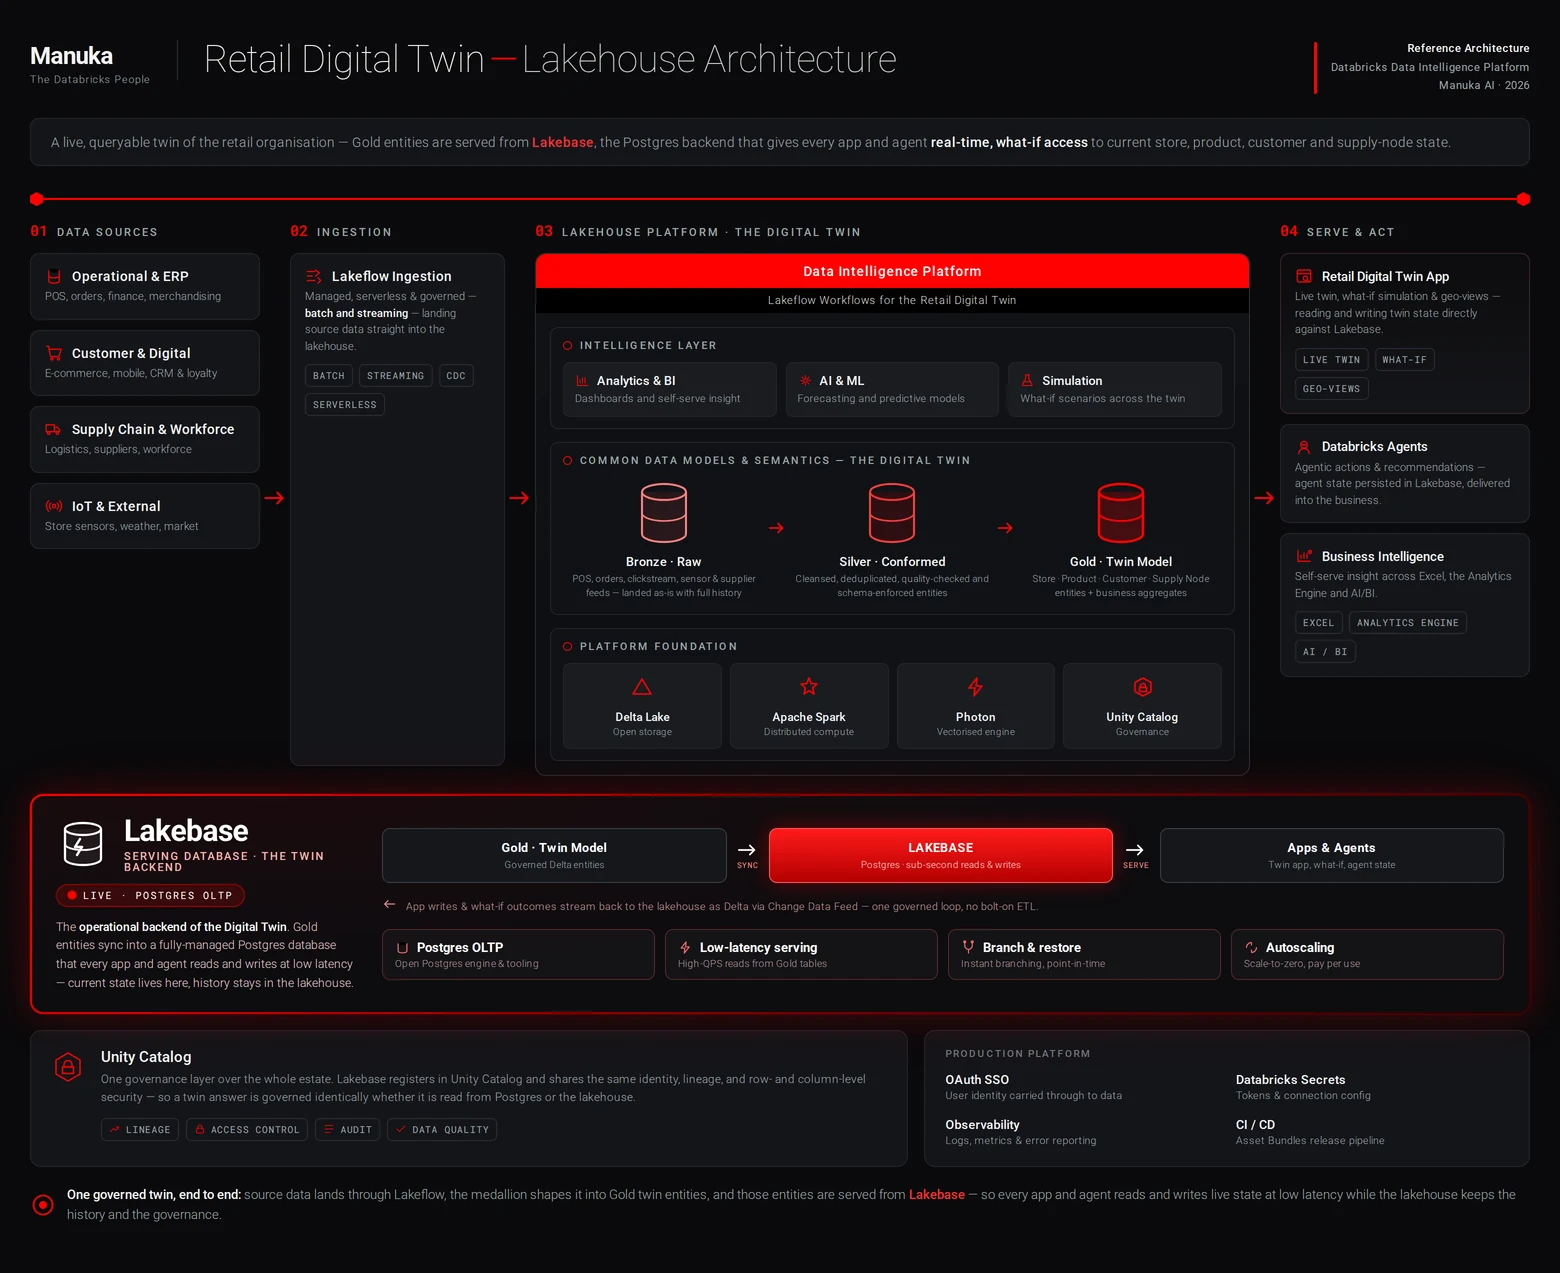The width and height of the screenshot is (1560, 1273).
Task: Select the ACCESS CONTROL tag
Action: point(247,1130)
